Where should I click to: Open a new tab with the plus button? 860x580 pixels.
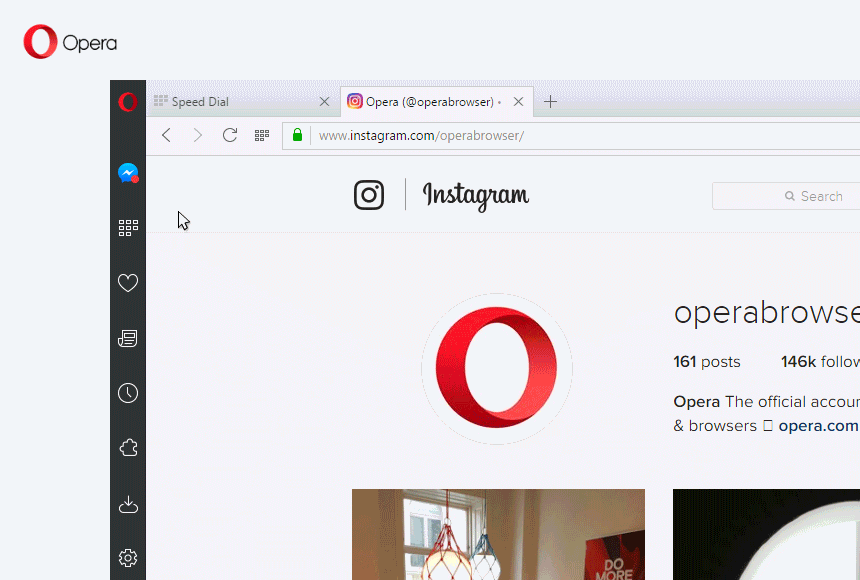550,101
